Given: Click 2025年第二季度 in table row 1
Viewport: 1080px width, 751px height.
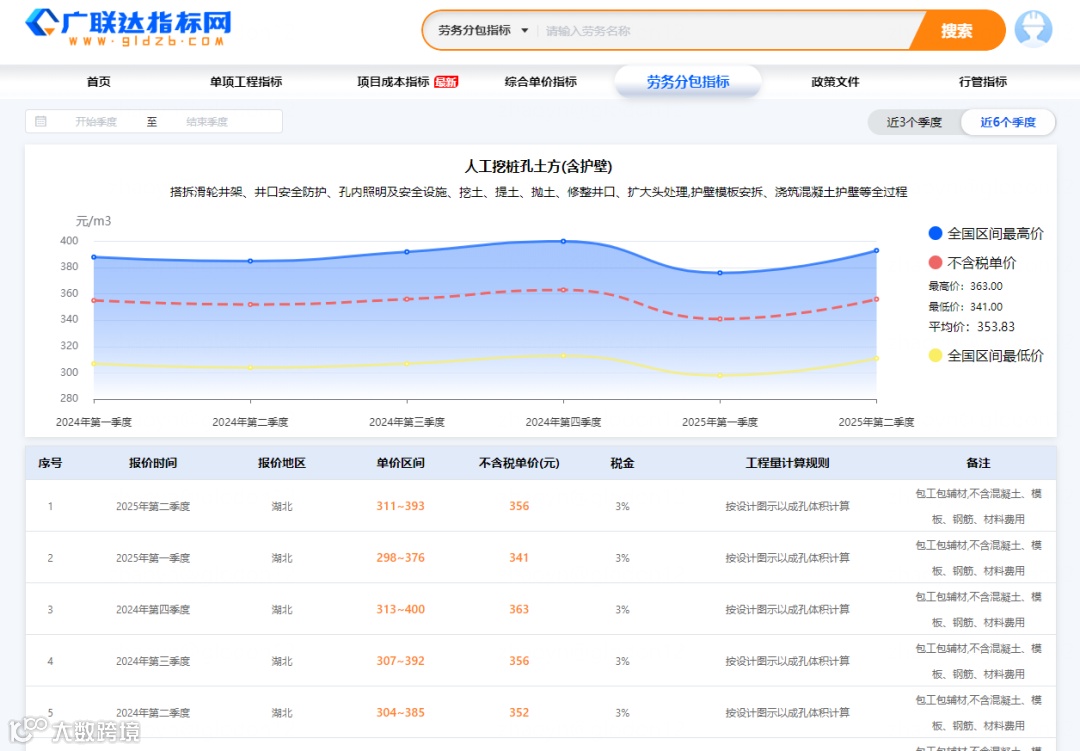Looking at the screenshot, I should coord(153,506).
